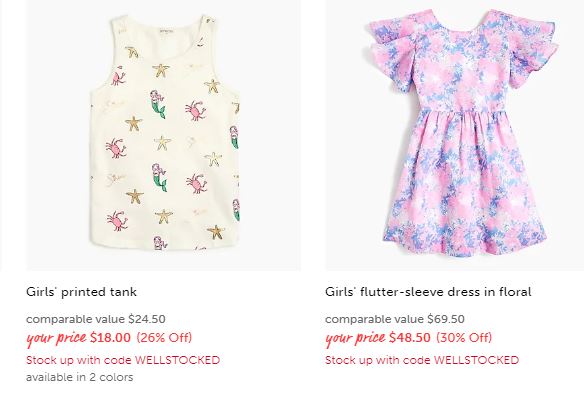
Task: Click the "your price" script label under the dress
Action: (x=355, y=338)
